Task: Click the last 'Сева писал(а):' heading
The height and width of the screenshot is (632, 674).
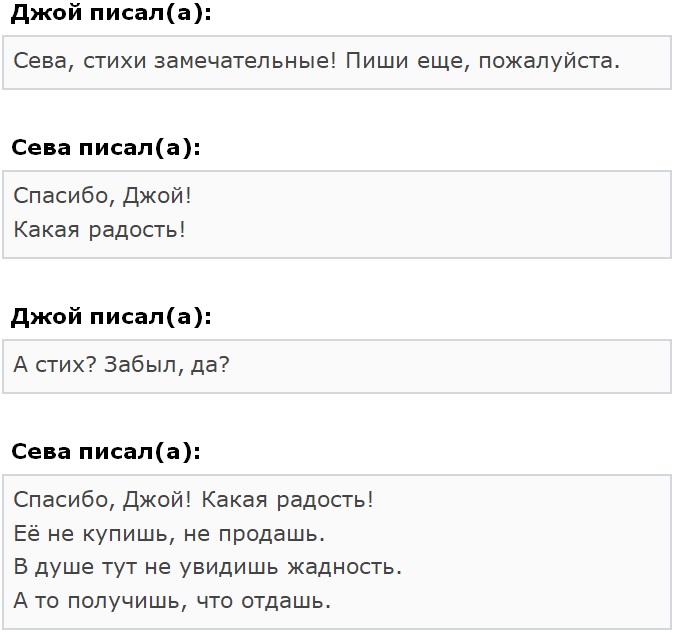Action: [106, 452]
